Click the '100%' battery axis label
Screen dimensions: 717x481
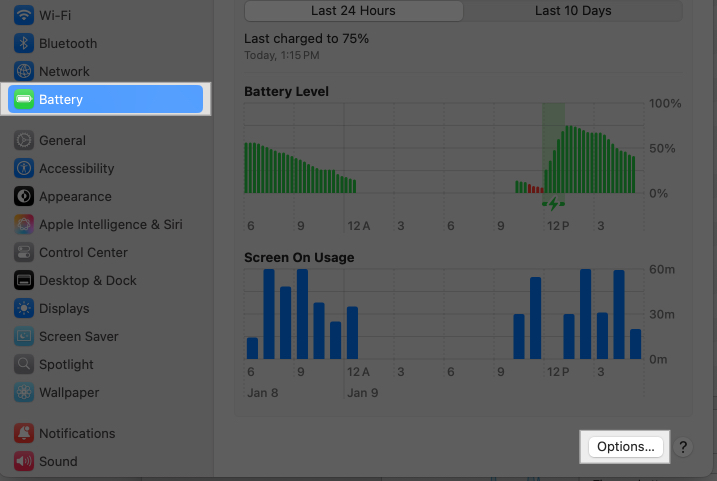point(665,103)
